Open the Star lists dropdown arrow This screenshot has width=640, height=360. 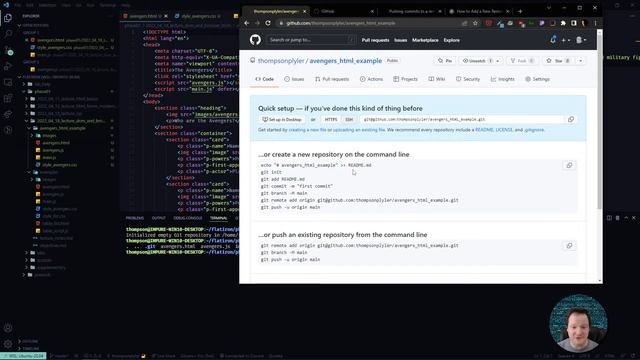[580, 61]
